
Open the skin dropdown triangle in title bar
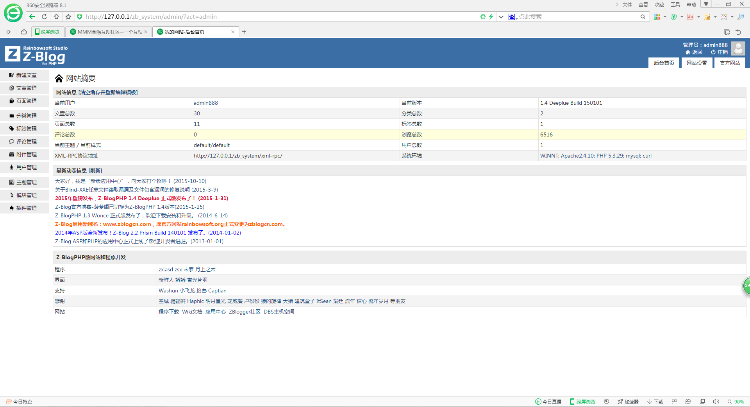(706, 4)
